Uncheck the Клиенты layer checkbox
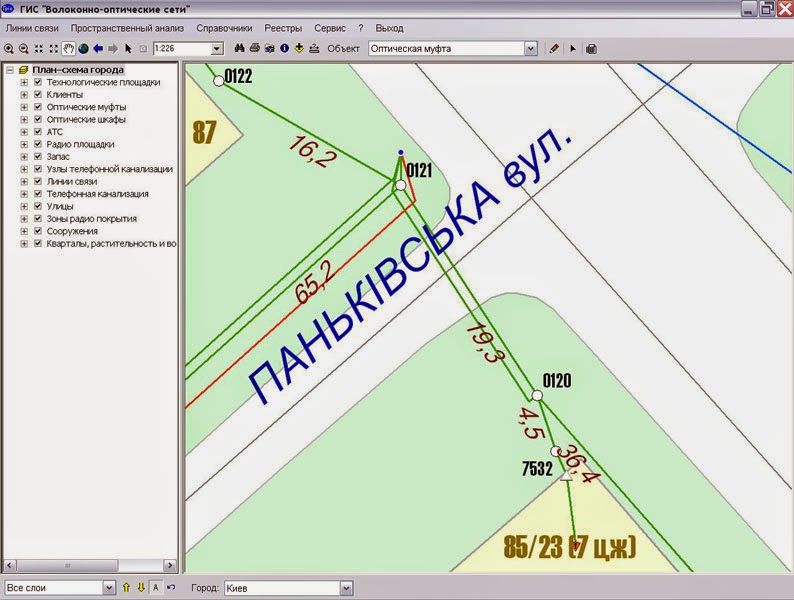The image size is (794, 600). 37,94
